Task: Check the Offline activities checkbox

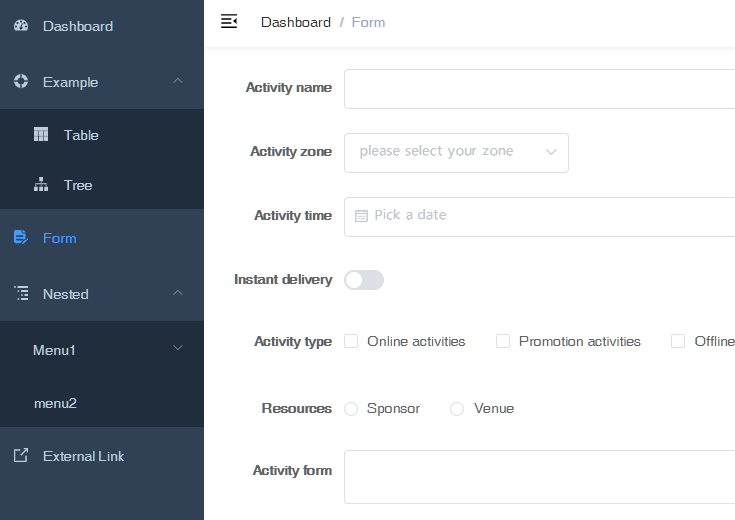Action: click(678, 341)
